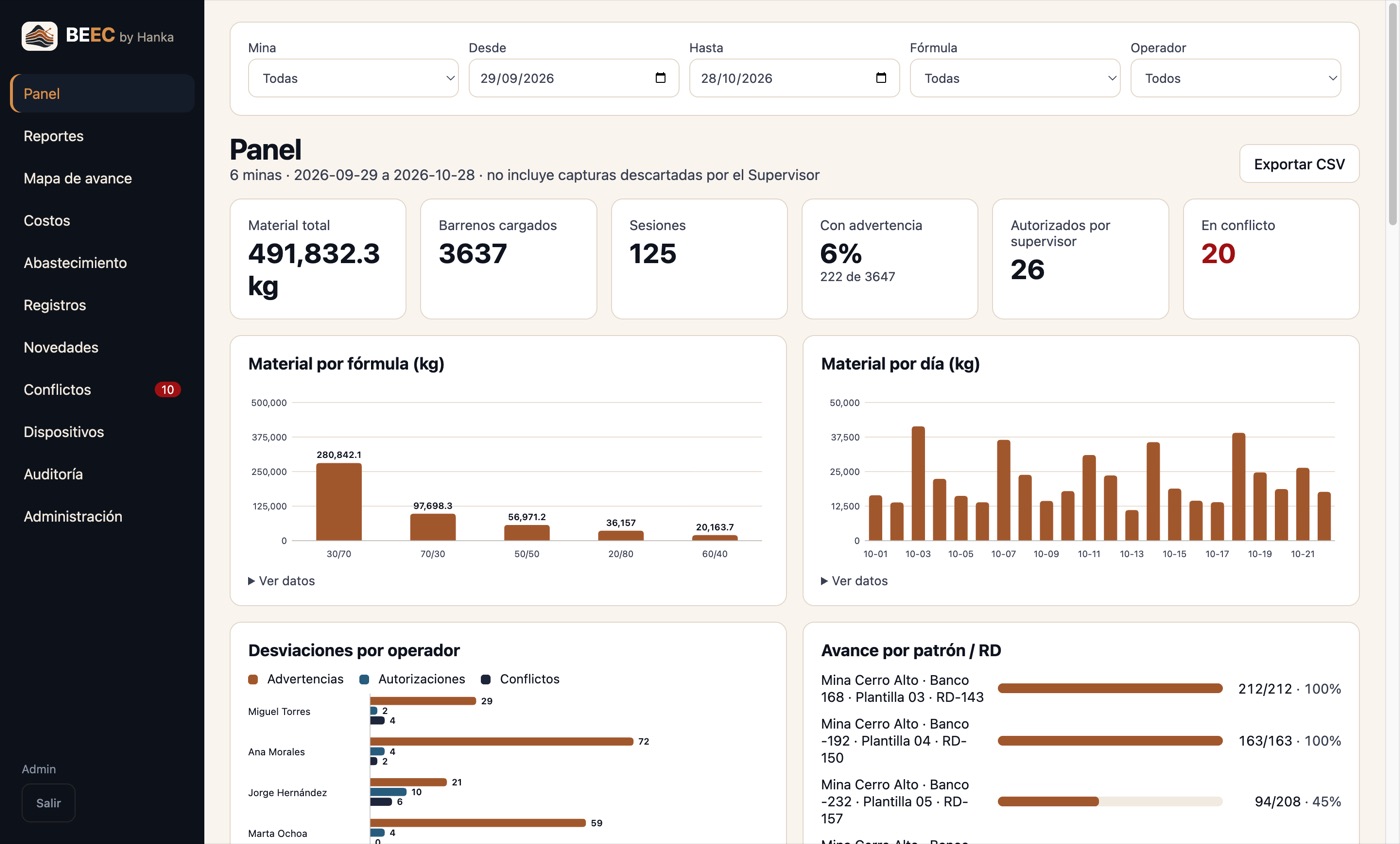The height and width of the screenshot is (844, 1400).
Task: Click the En conflicto value 20
Action: point(1218,254)
